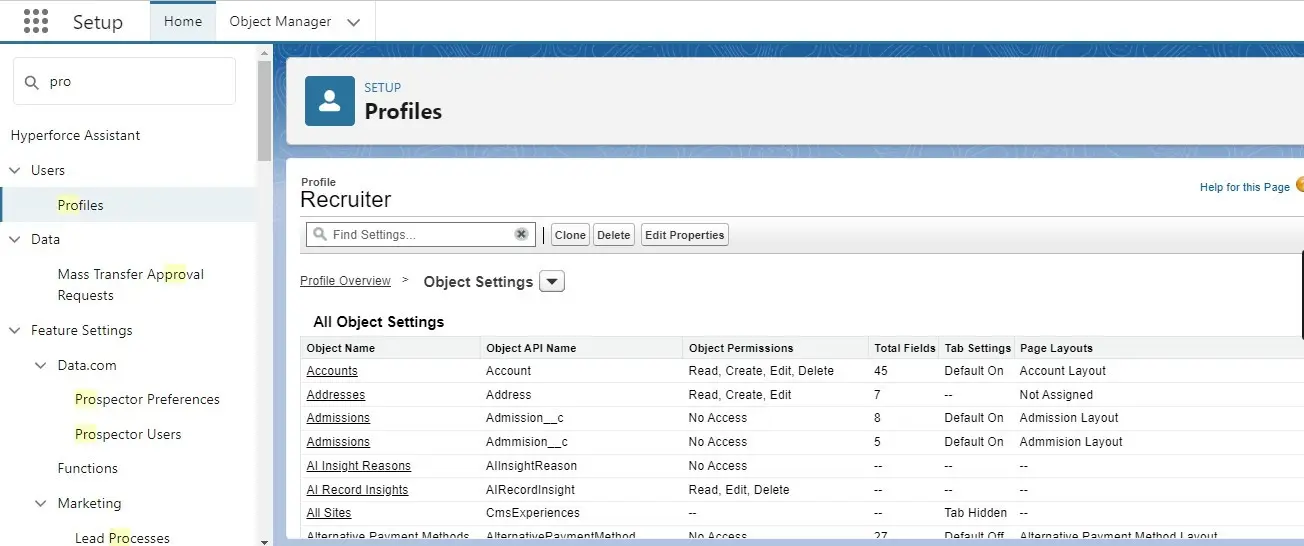The width and height of the screenshot is (1304, 546).
Task: Switch to the Home tab
Action: click(x=183, y=21)
